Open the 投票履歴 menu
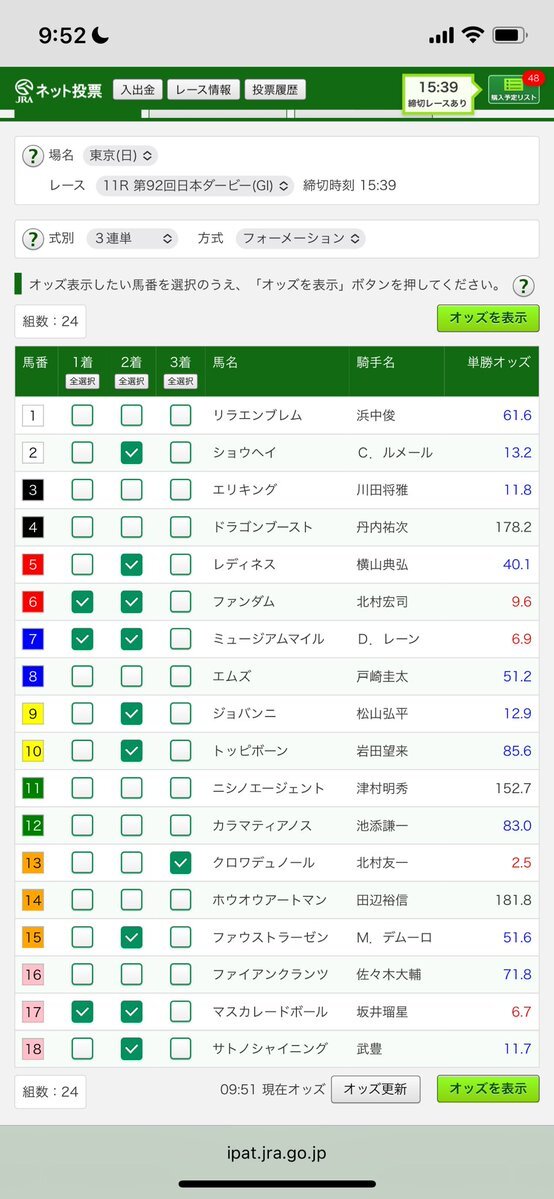The width and height of the screenshot is (554, 1199). pos(275,90)
